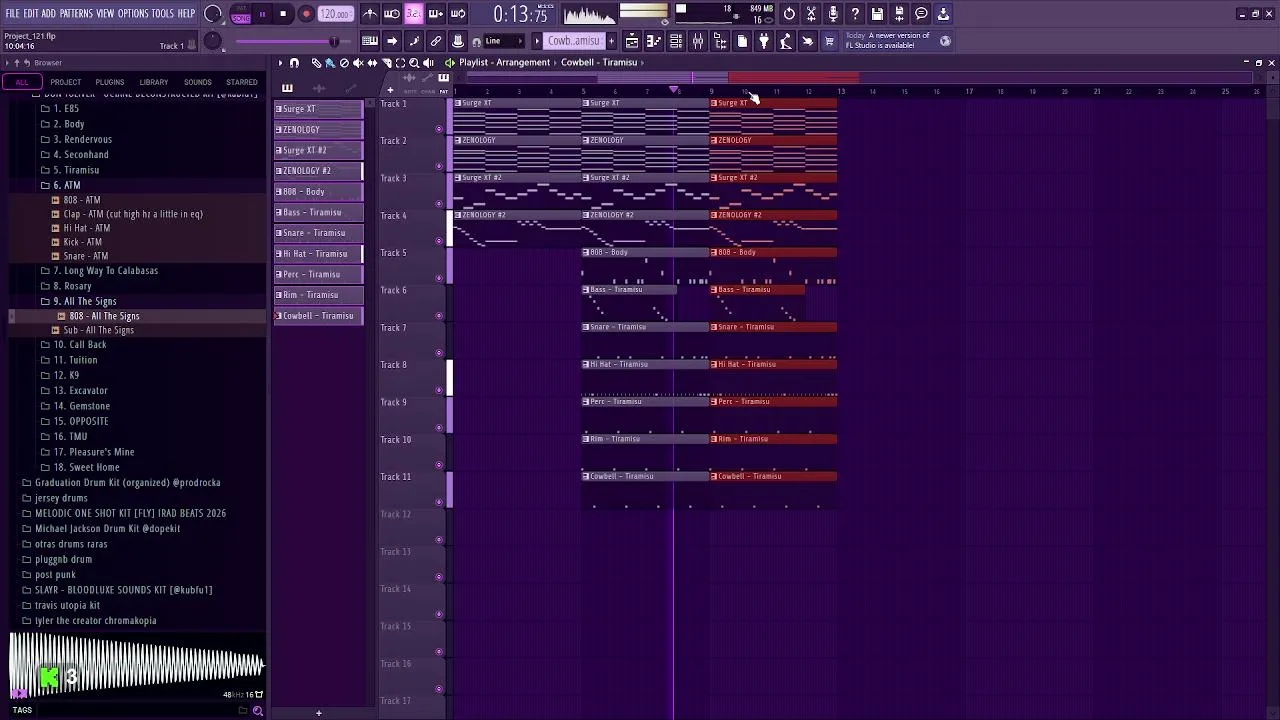1280x720 pixels.
Task: Open the audio editor scissors icon
Action: pos(811,14)
